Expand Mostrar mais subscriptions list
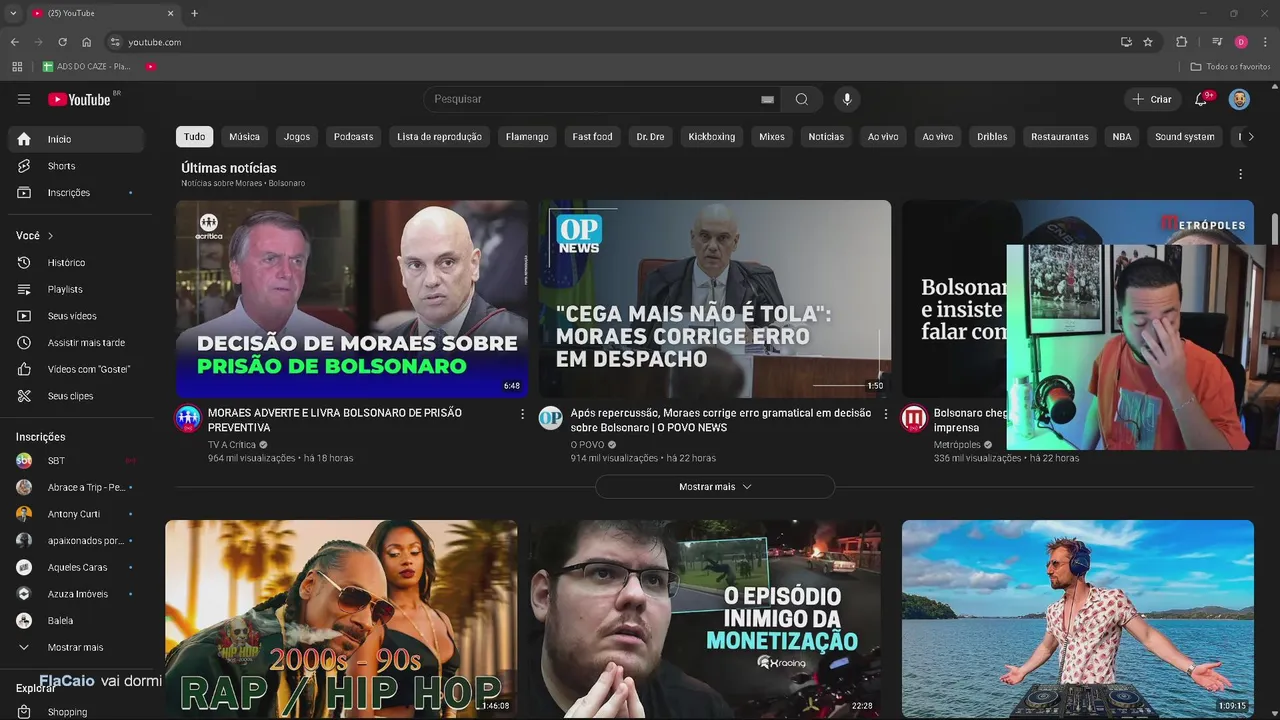Image resolution: width=1280 pixels, height=720 pixels. [75, 647]
